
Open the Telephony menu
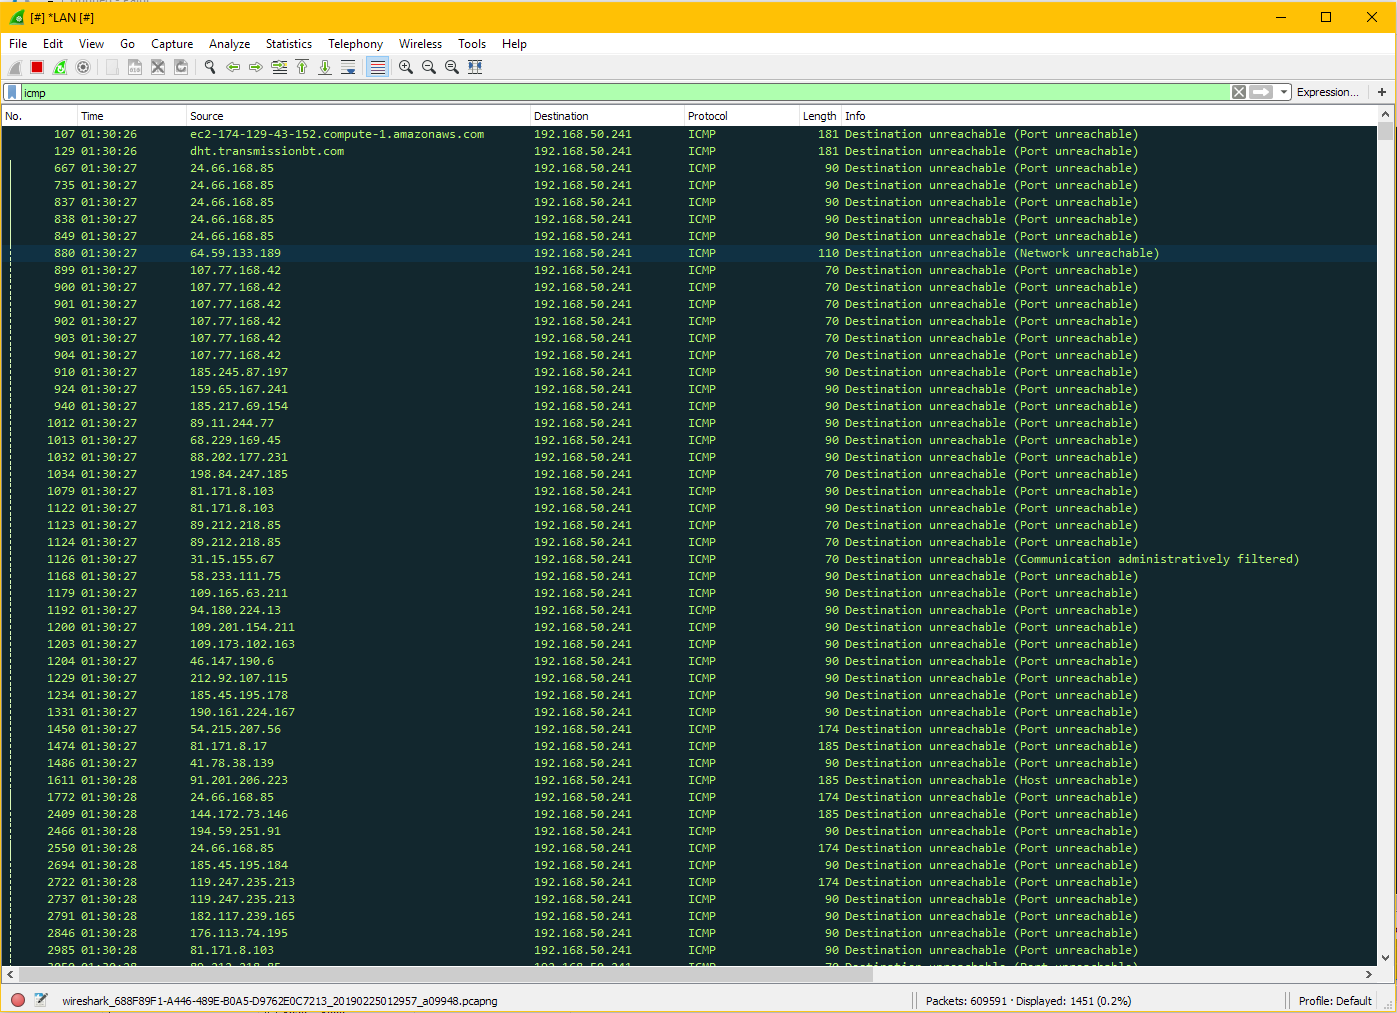[355, 44]
